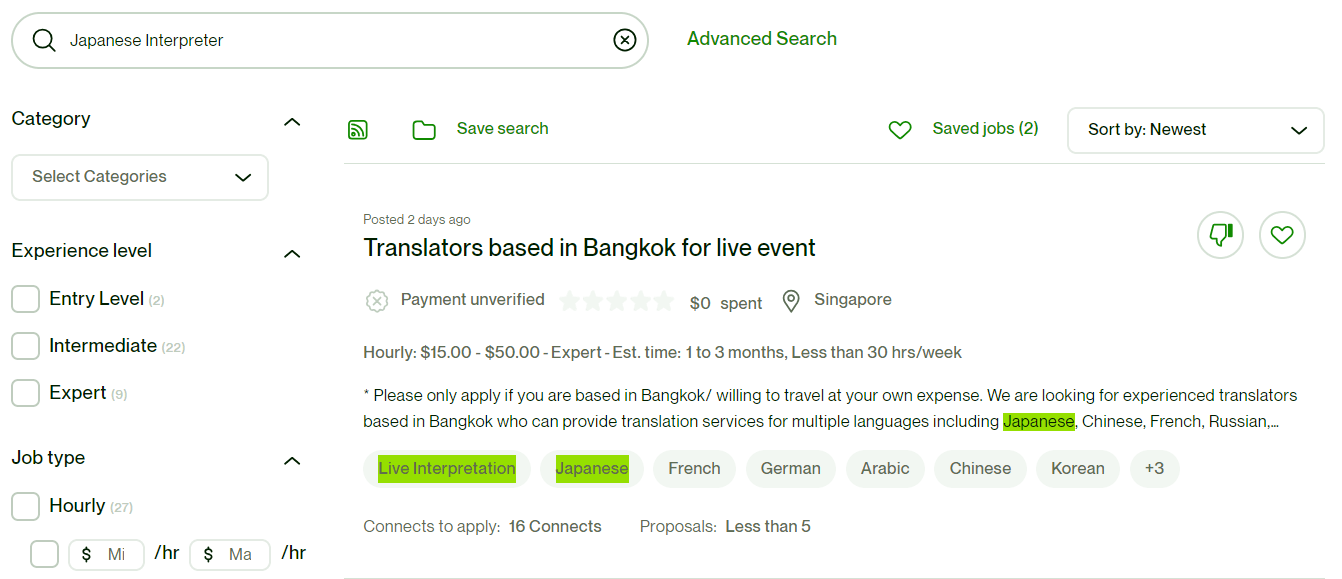The width and height of the screenshot is (1342, 579).
Task: Clear the search field with X icon
Action: [624, 40]
